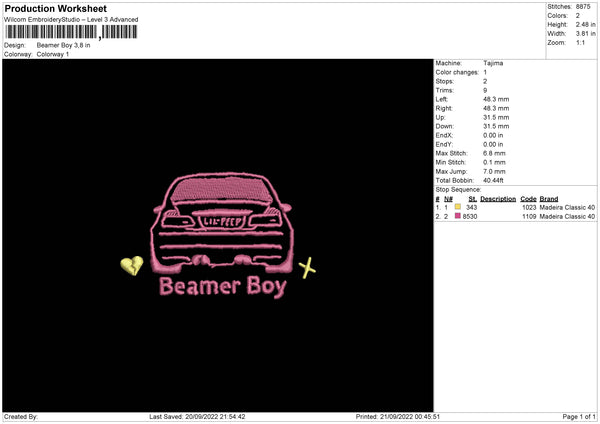The image size is (600, 424).
Task: Click the Total Bobbin value 40.44ft
Action: tap(494, 180)
